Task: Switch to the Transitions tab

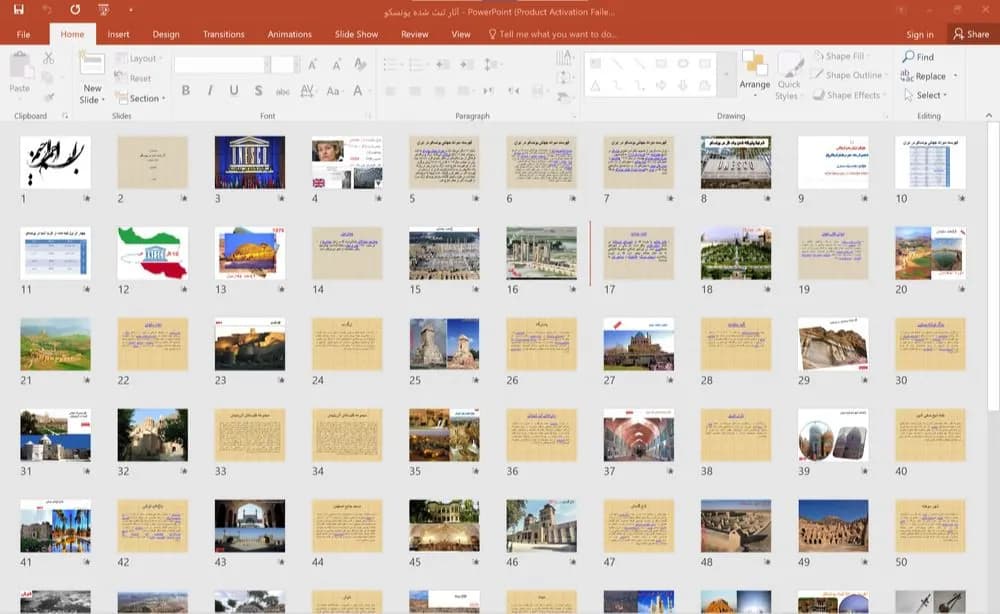Action: (x=223, y=34)
